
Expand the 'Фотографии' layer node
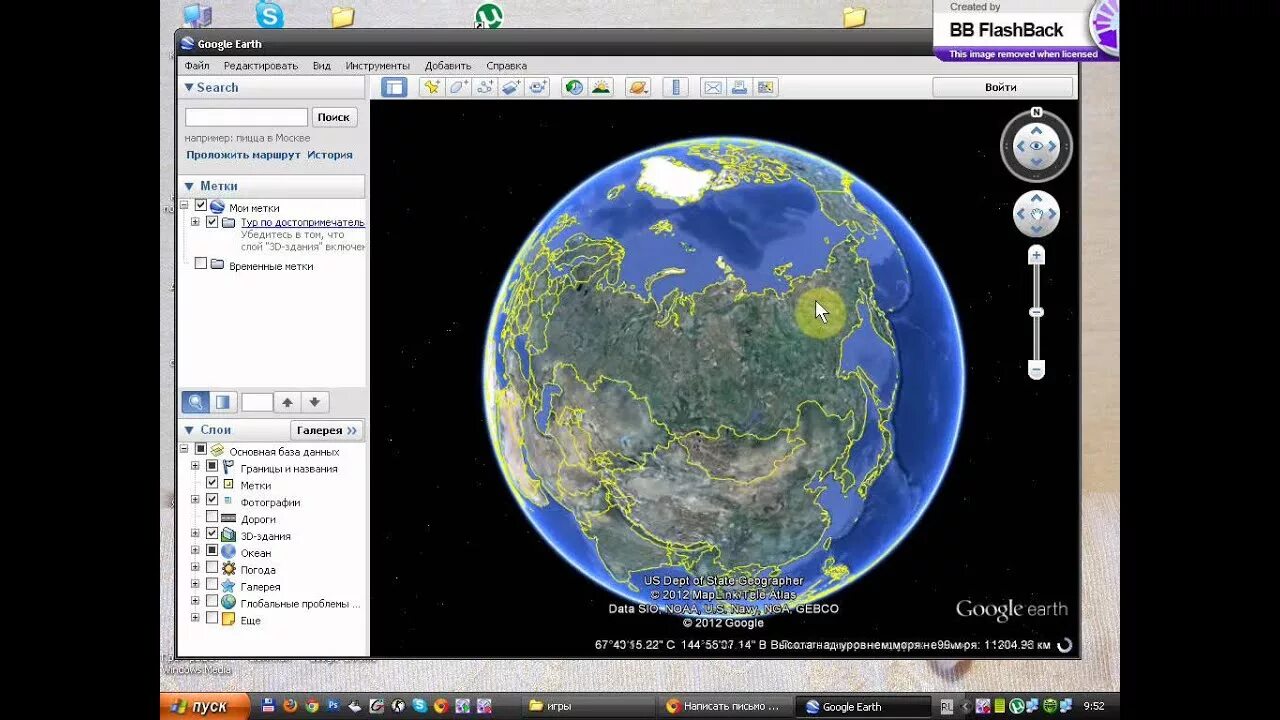coord(196,500)
